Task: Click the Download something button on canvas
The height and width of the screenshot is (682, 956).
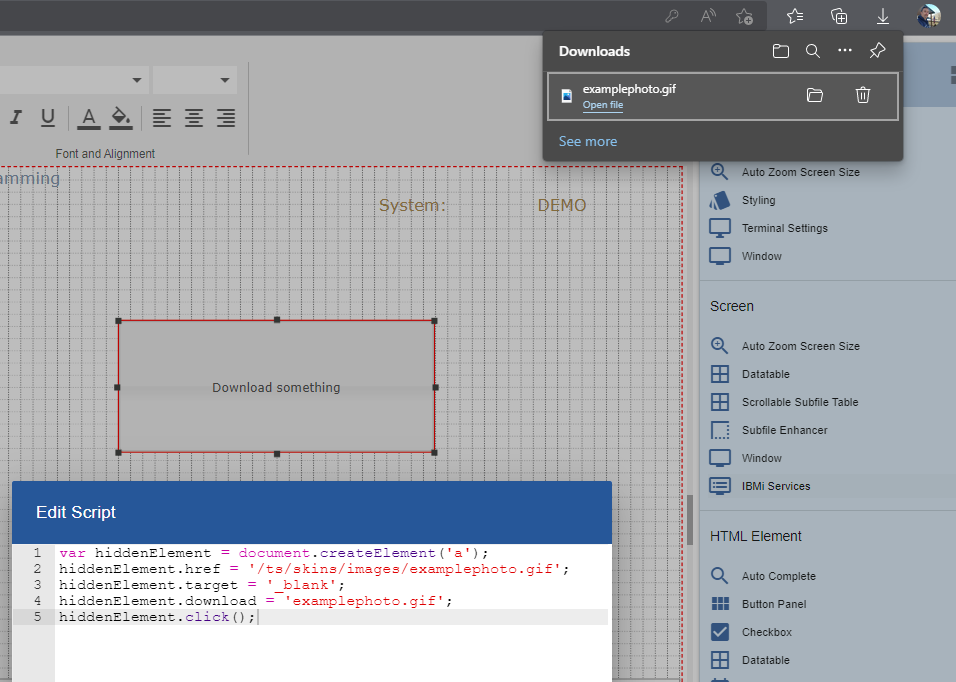Action: 276,387
